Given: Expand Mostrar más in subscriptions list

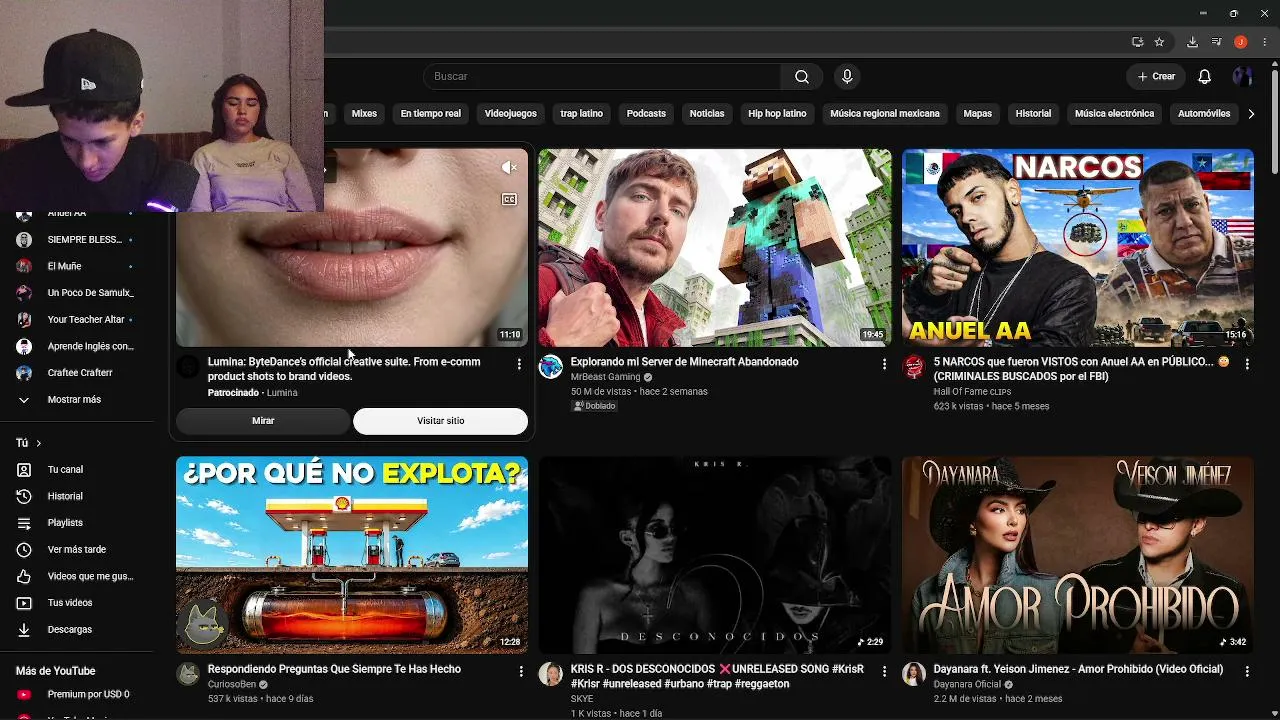Looking at the screenshot, I should click(x=76, y=400).
